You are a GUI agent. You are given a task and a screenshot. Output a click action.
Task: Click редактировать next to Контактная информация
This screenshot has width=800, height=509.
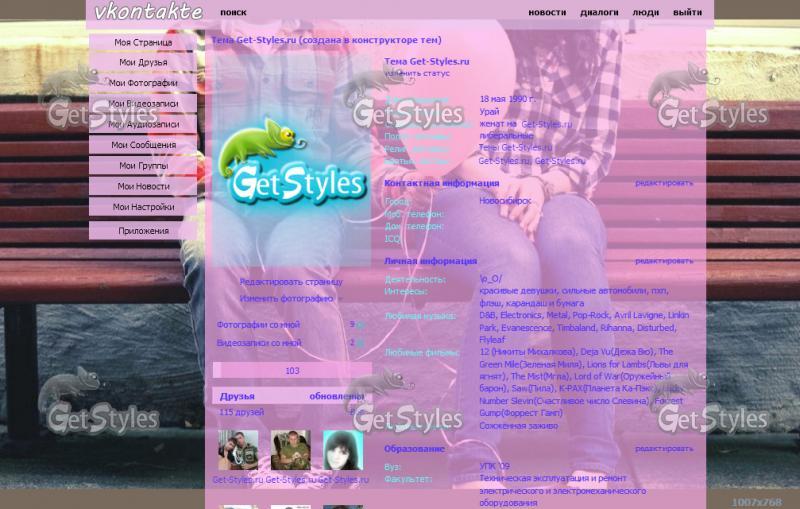pos(664,183)
